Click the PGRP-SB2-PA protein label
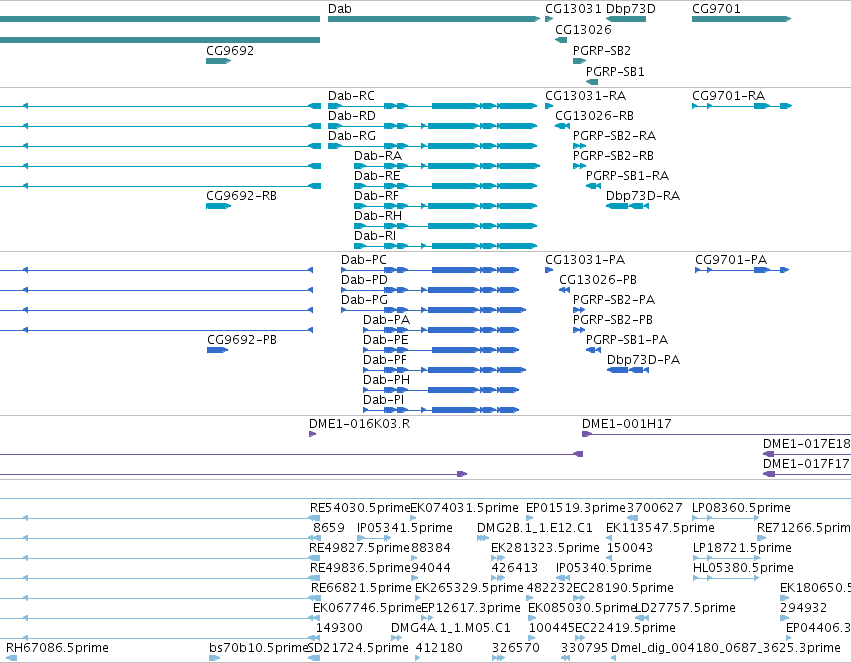851x663 pixels. [x=614, y=301]
